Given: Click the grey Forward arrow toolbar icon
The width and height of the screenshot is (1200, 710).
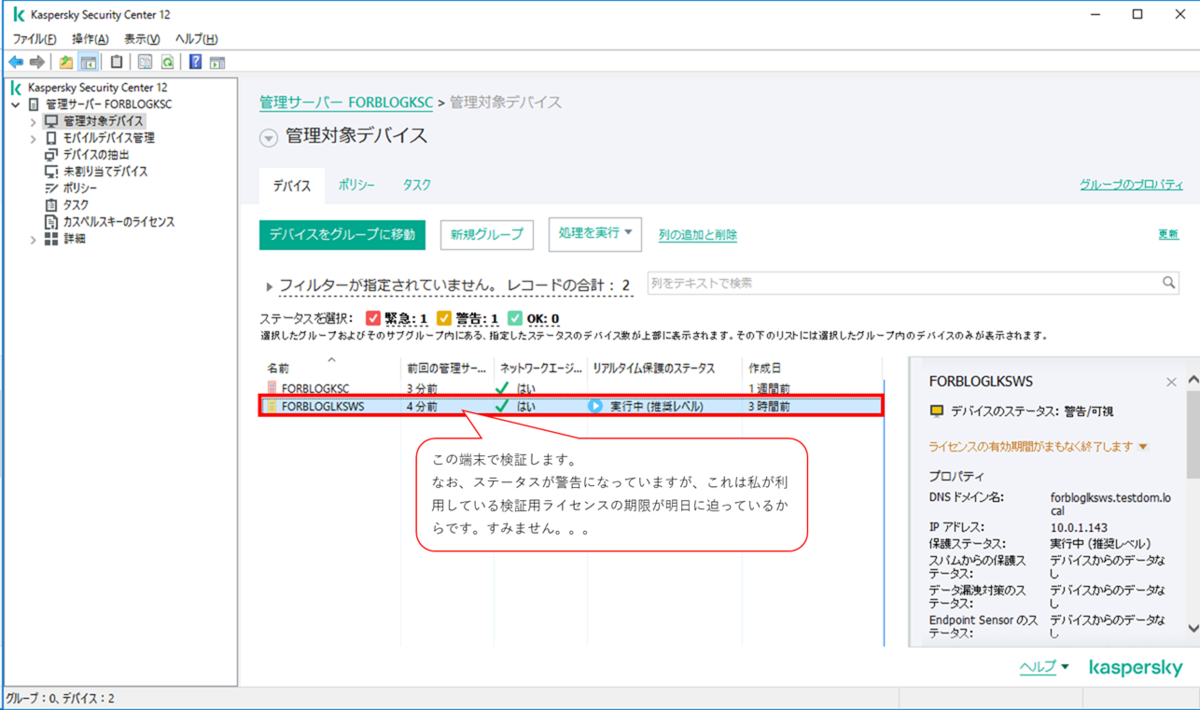Looking at the screenshot, I should [36, 61].
